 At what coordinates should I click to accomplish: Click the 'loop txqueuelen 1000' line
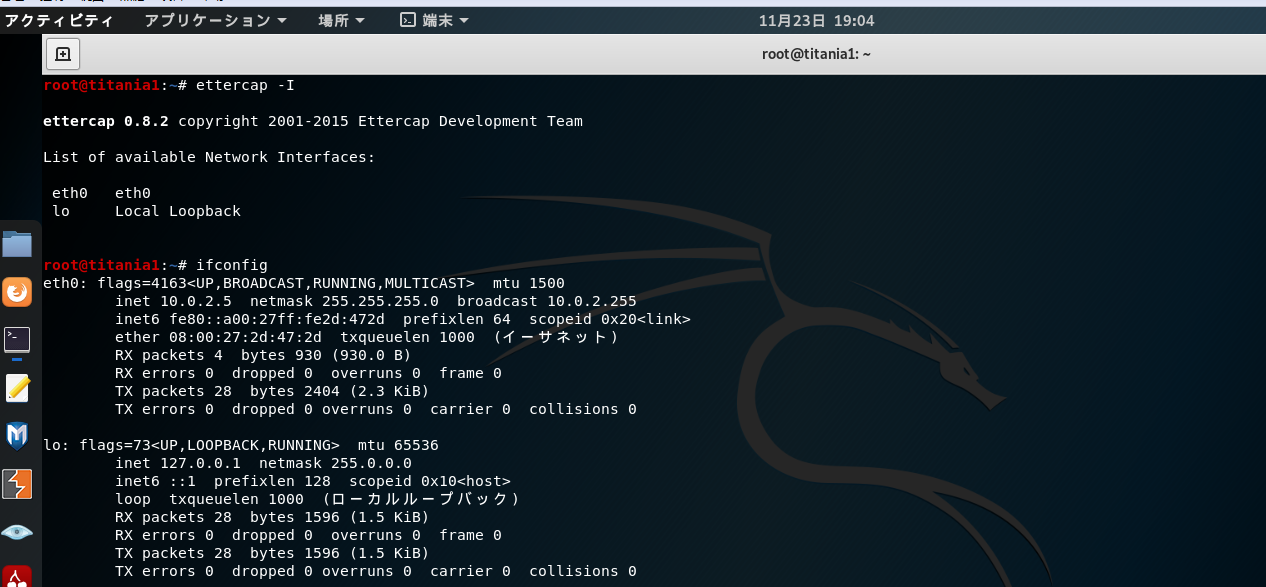(317, 499)
